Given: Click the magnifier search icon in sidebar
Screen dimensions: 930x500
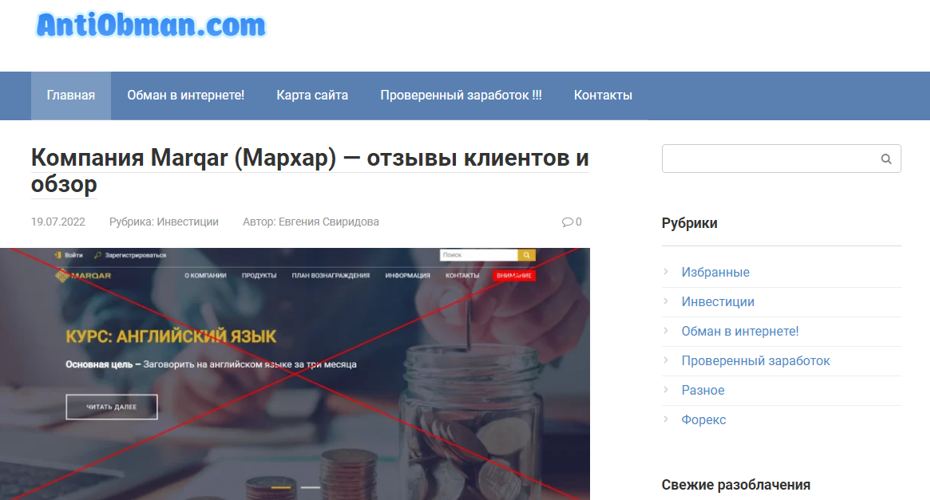Looking at the screenshot, I should click(886, 159).
